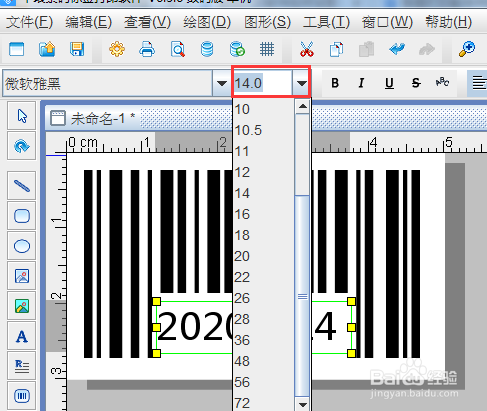Select the arrow pointer tool

[x=22, y=116]
